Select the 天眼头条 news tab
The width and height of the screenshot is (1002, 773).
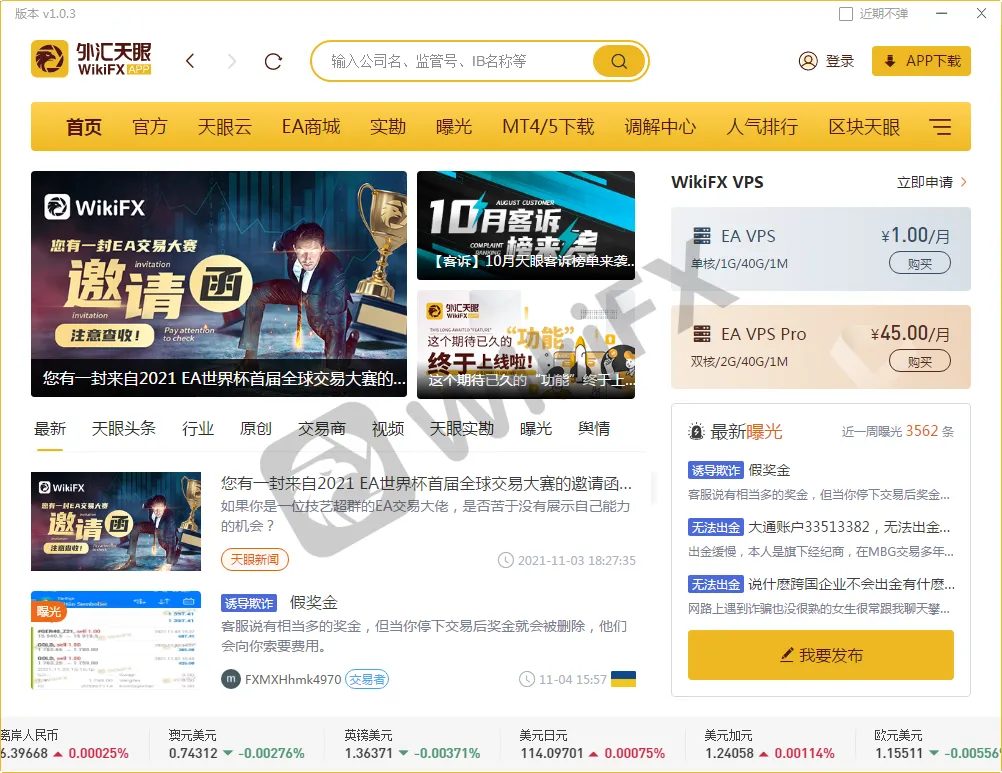123,429
